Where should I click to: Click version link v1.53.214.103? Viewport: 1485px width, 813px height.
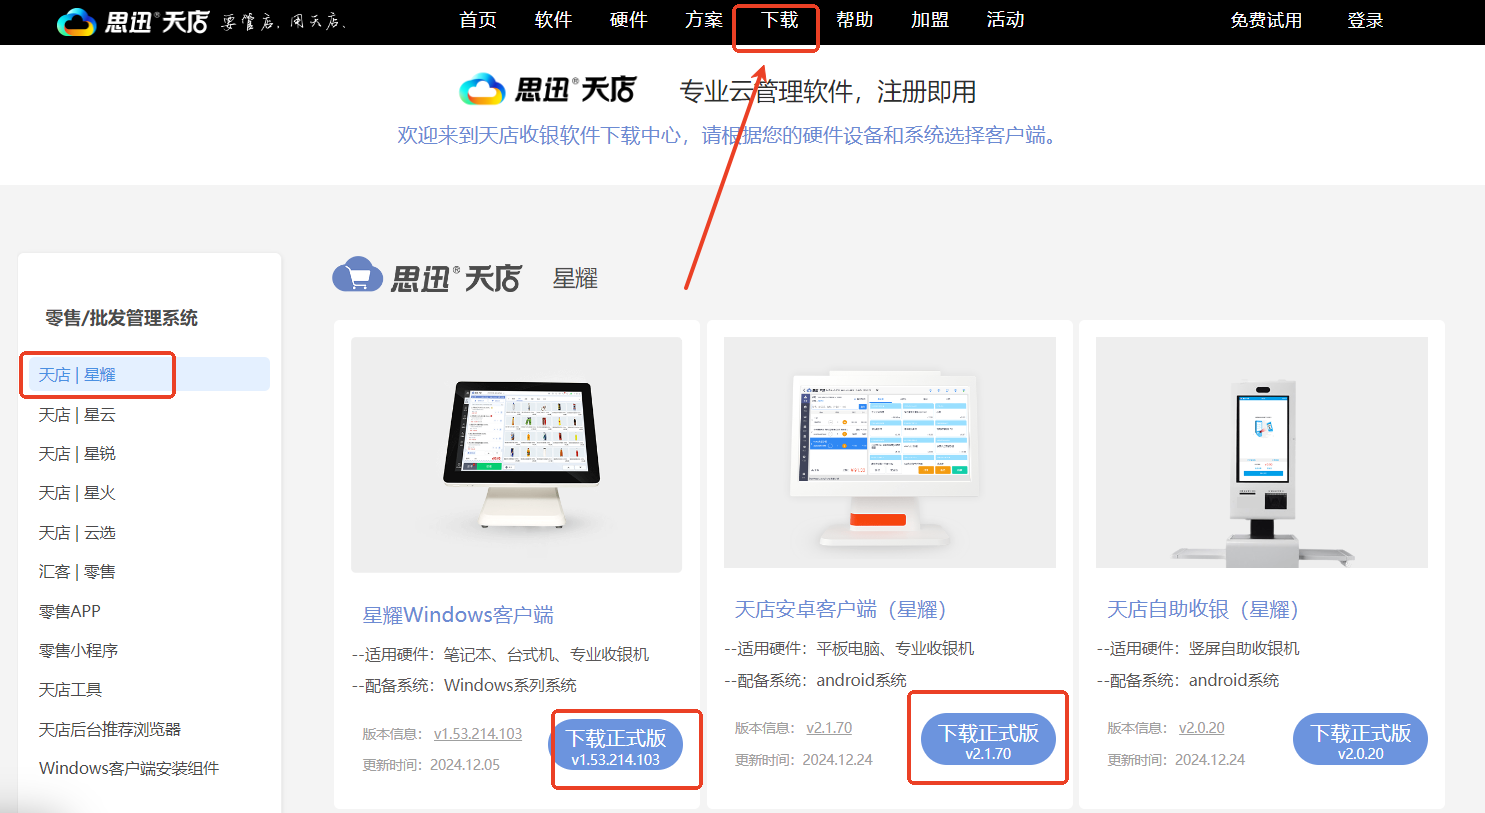(478, 734)
